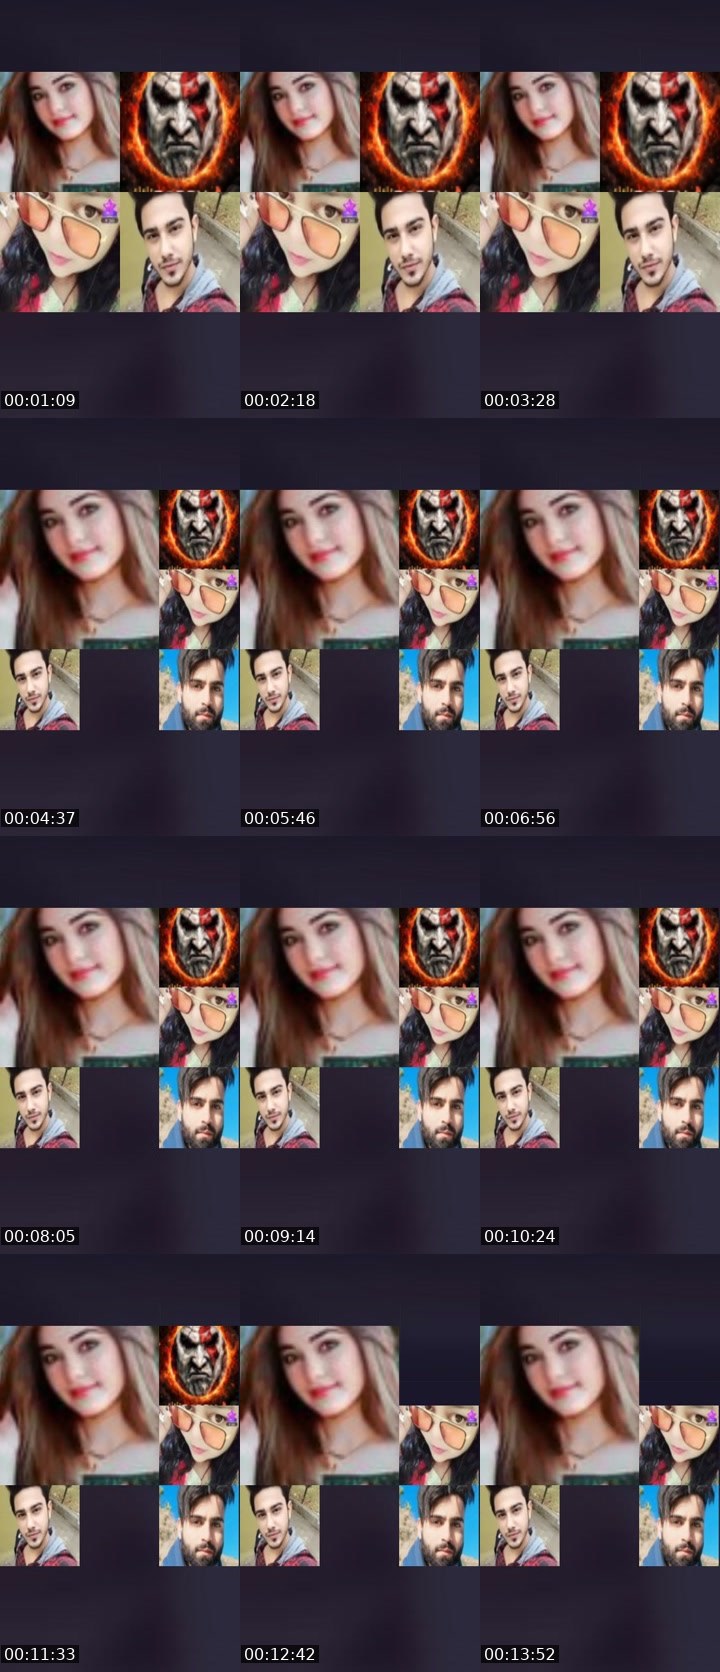Click the 00:13:52 timestamp label

(520, 1654)
